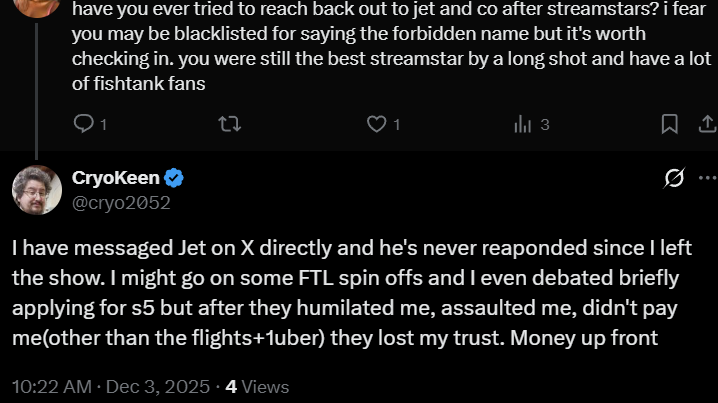Click the 4 Views label

click(257, 387)
